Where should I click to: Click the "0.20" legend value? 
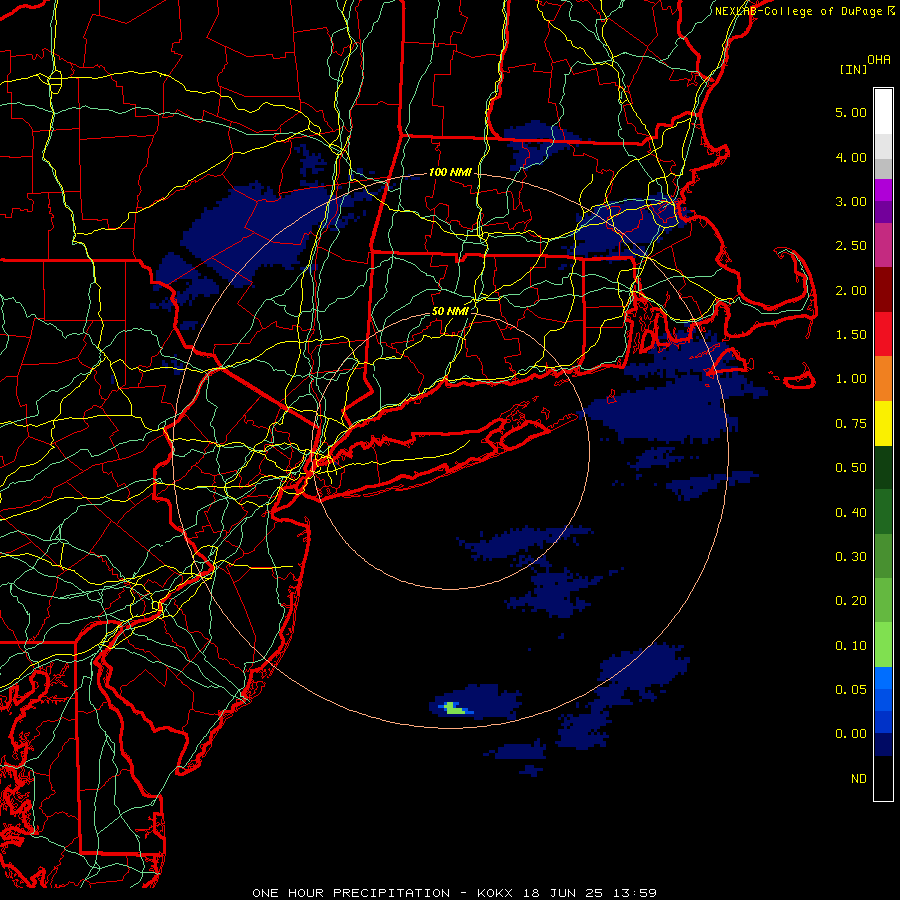click(x=851, y=601)
